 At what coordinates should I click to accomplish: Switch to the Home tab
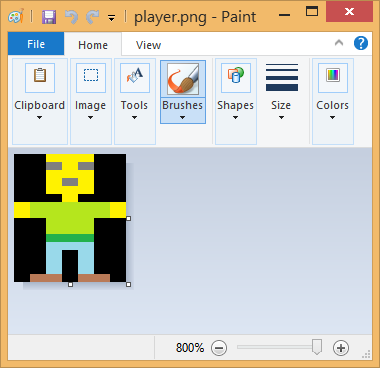93,45
